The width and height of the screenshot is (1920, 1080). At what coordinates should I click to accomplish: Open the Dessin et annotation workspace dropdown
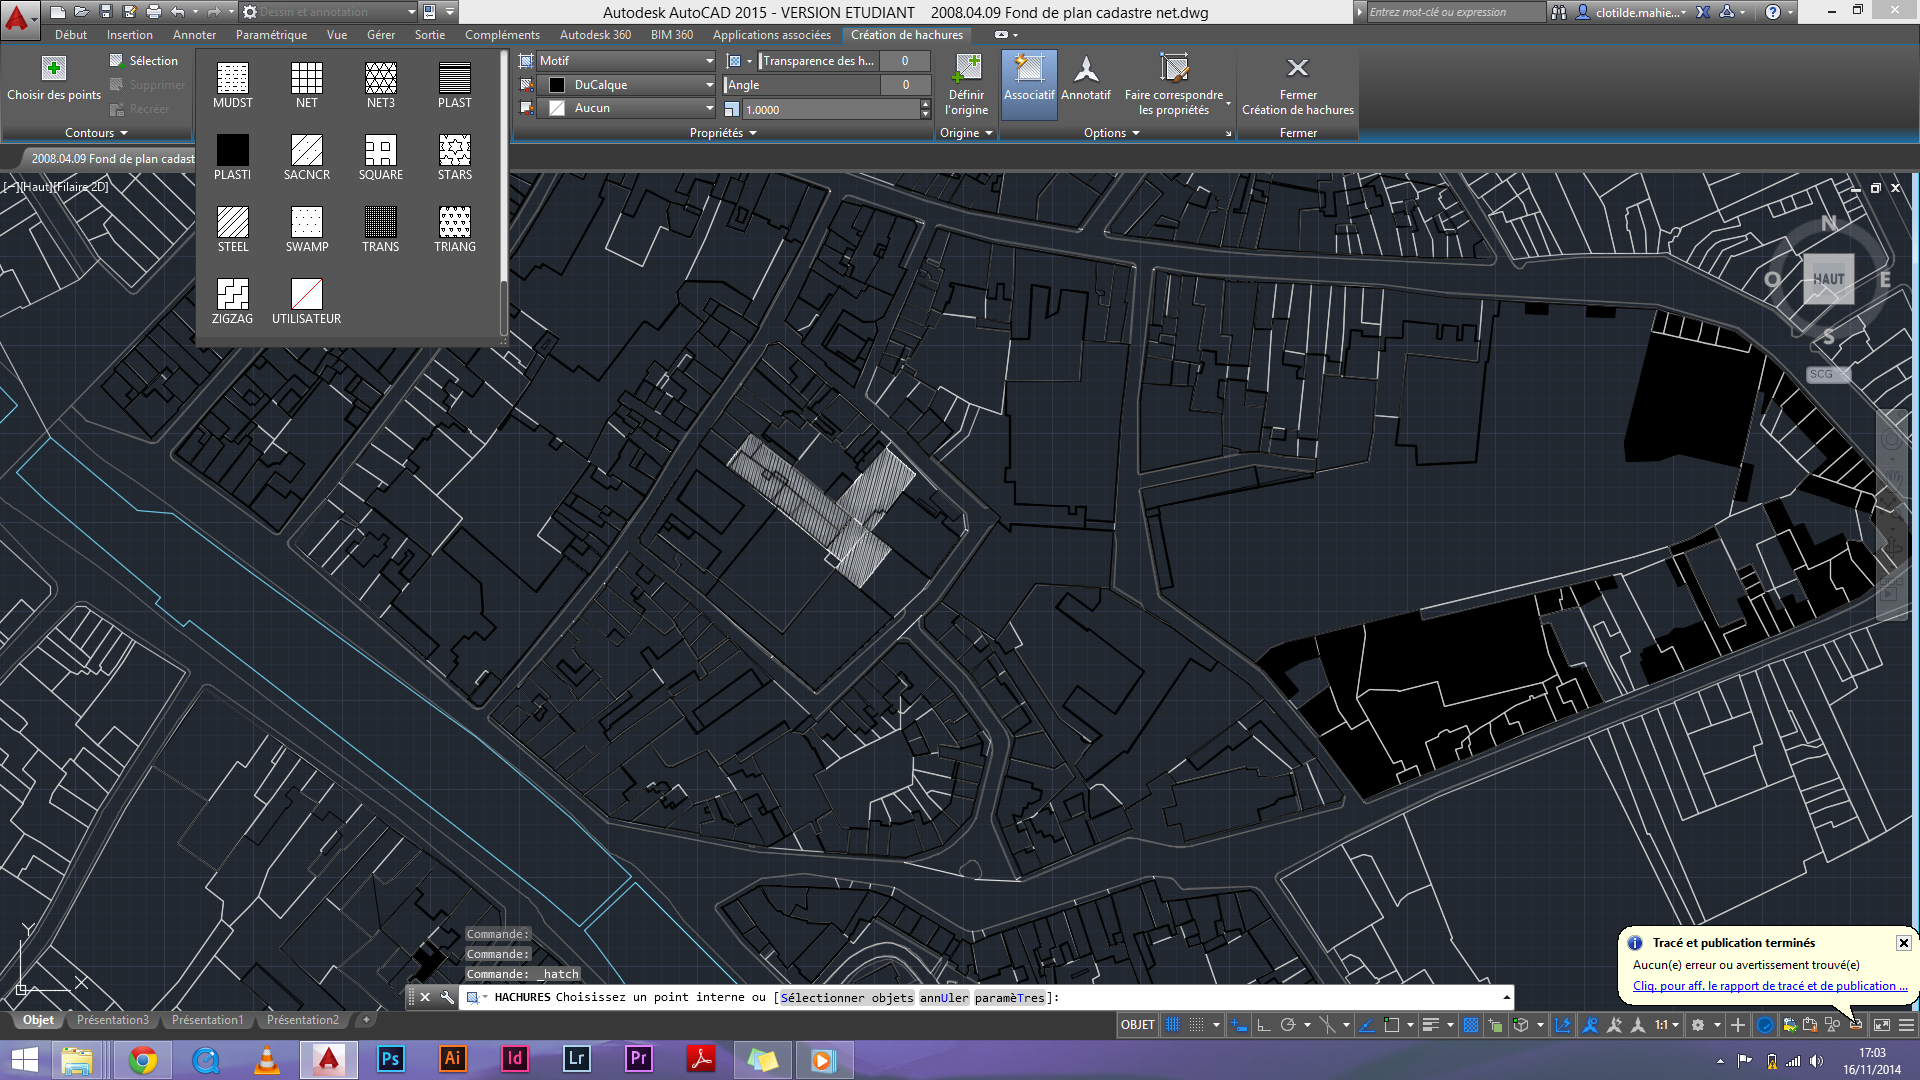pos(330,12)
